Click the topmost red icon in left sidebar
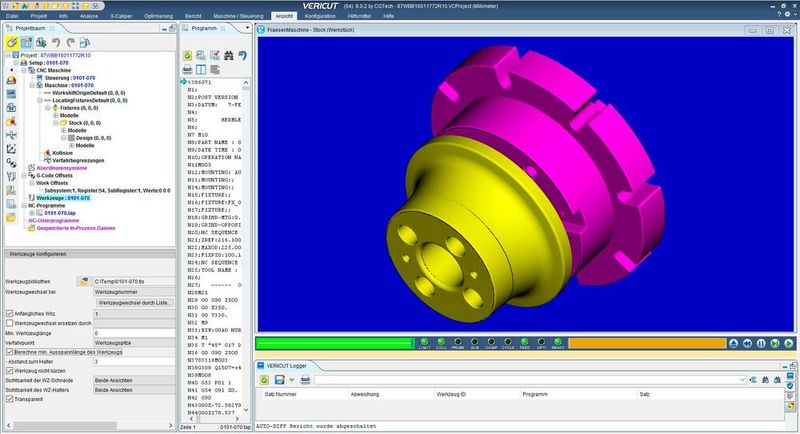Screen dimensions: 800x434 (11, 80)
